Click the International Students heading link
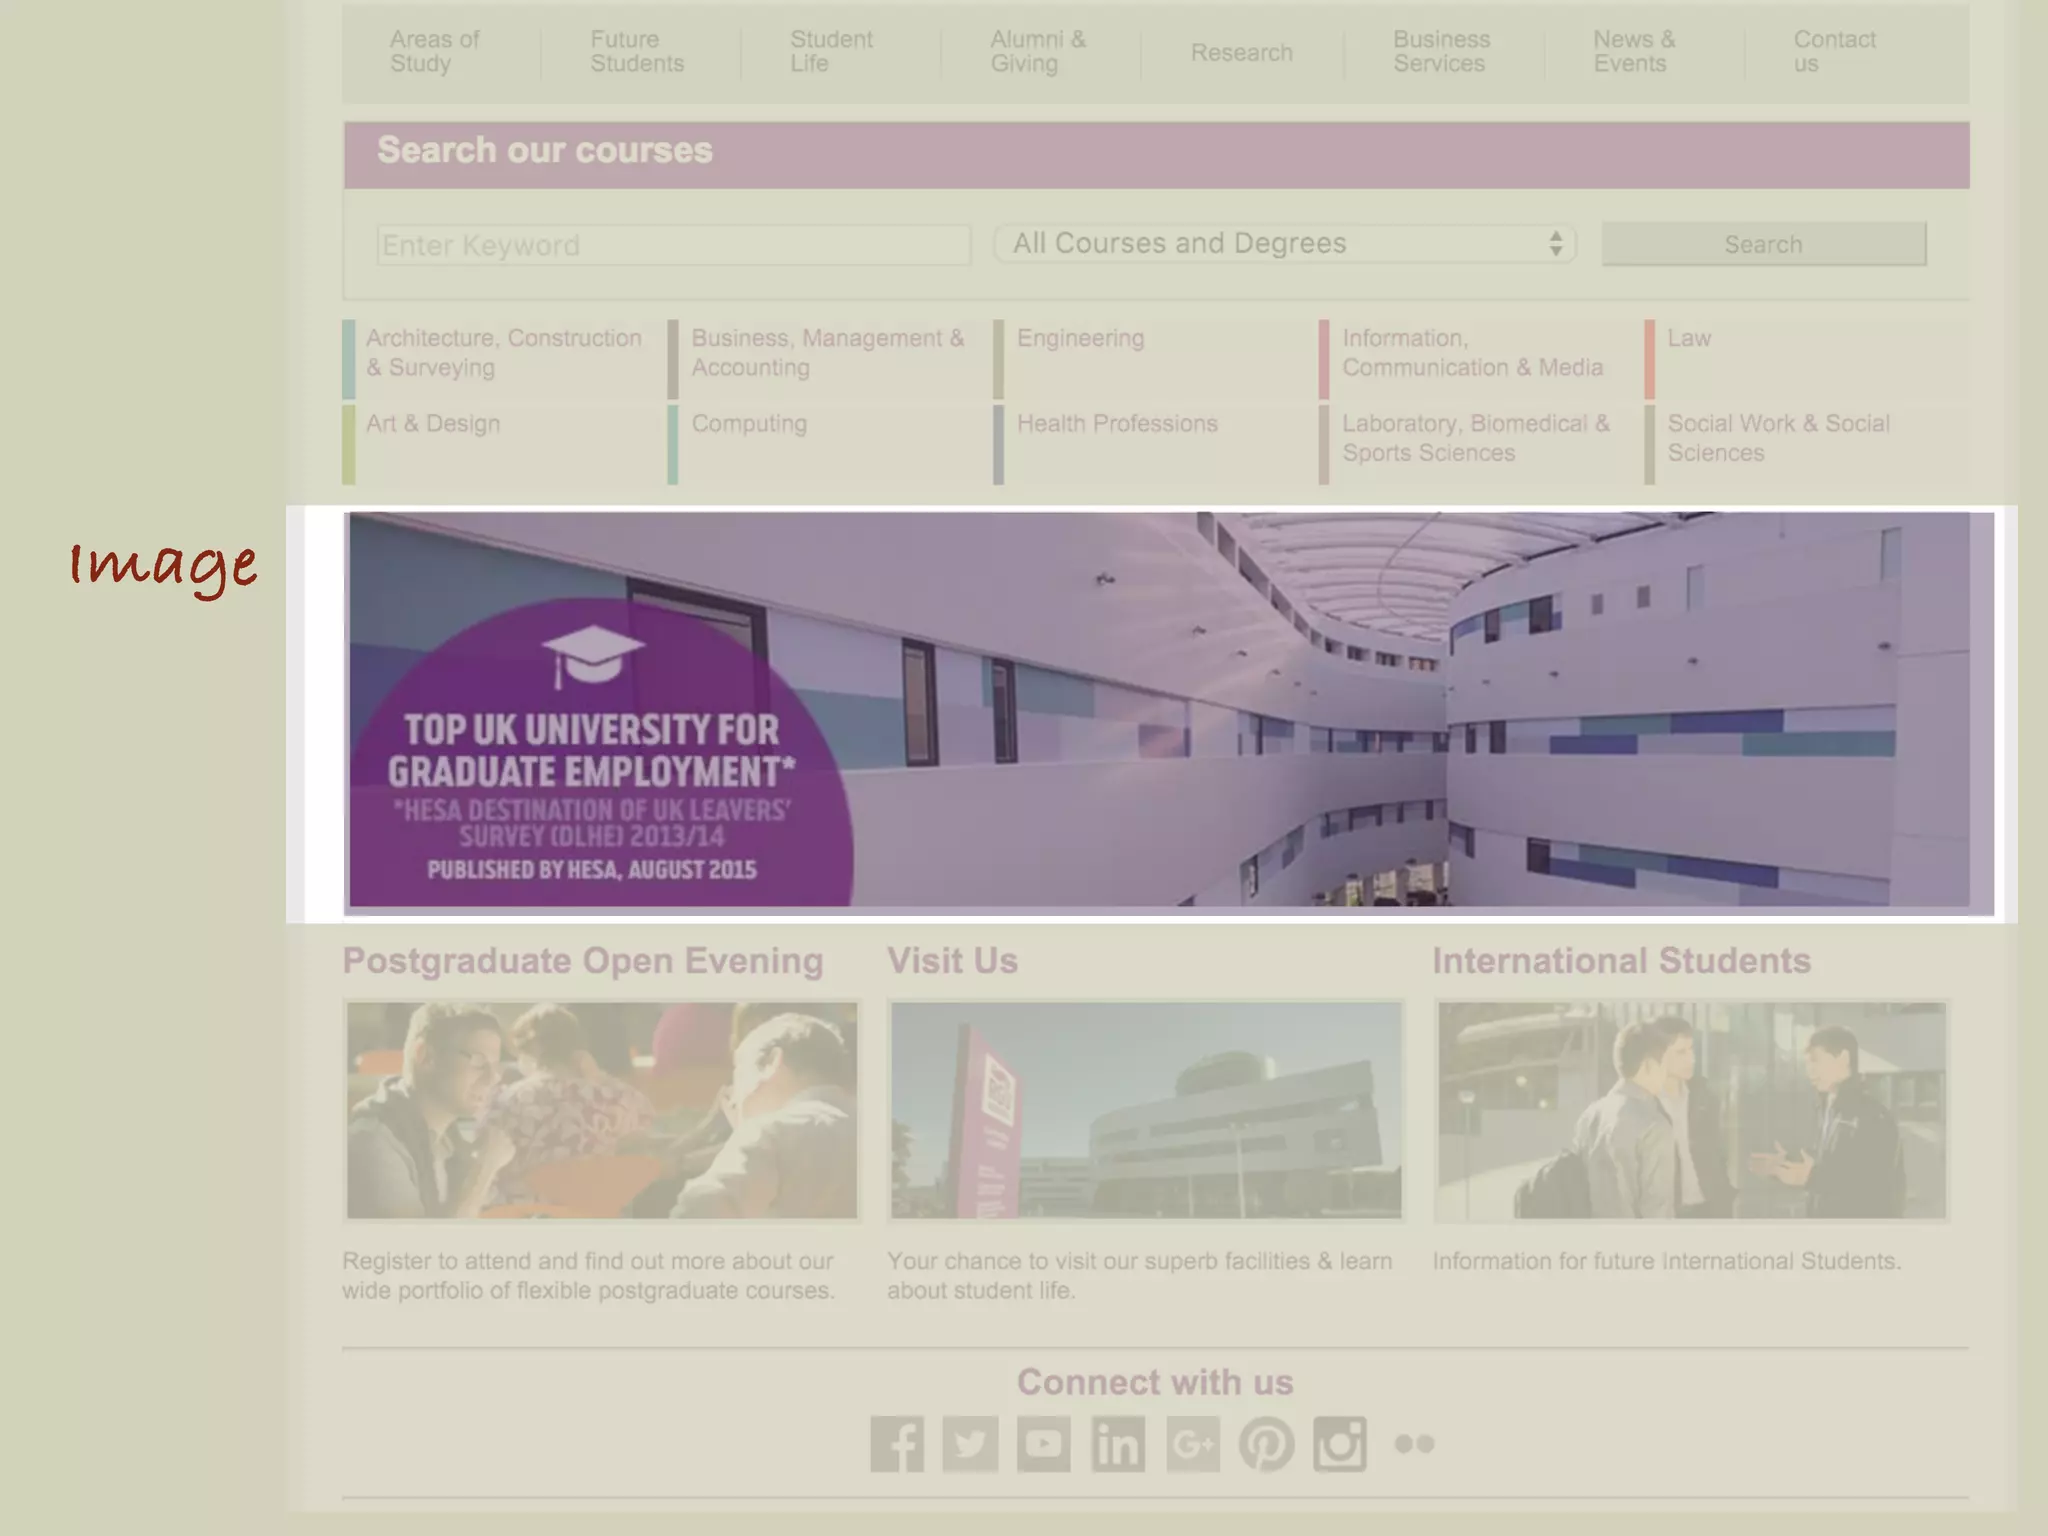This screenshot has width=2048, height=1536. point(1621,961)
